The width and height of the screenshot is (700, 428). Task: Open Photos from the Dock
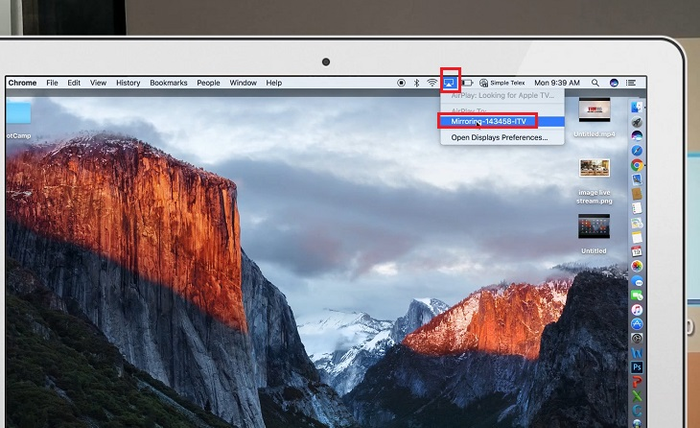(637, 266)
